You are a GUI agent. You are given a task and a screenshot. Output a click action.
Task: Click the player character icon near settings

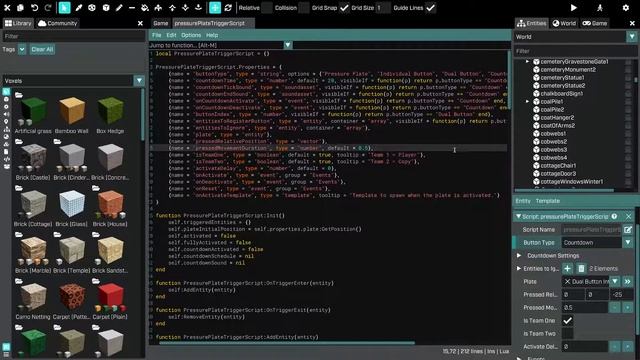[600, 8]
